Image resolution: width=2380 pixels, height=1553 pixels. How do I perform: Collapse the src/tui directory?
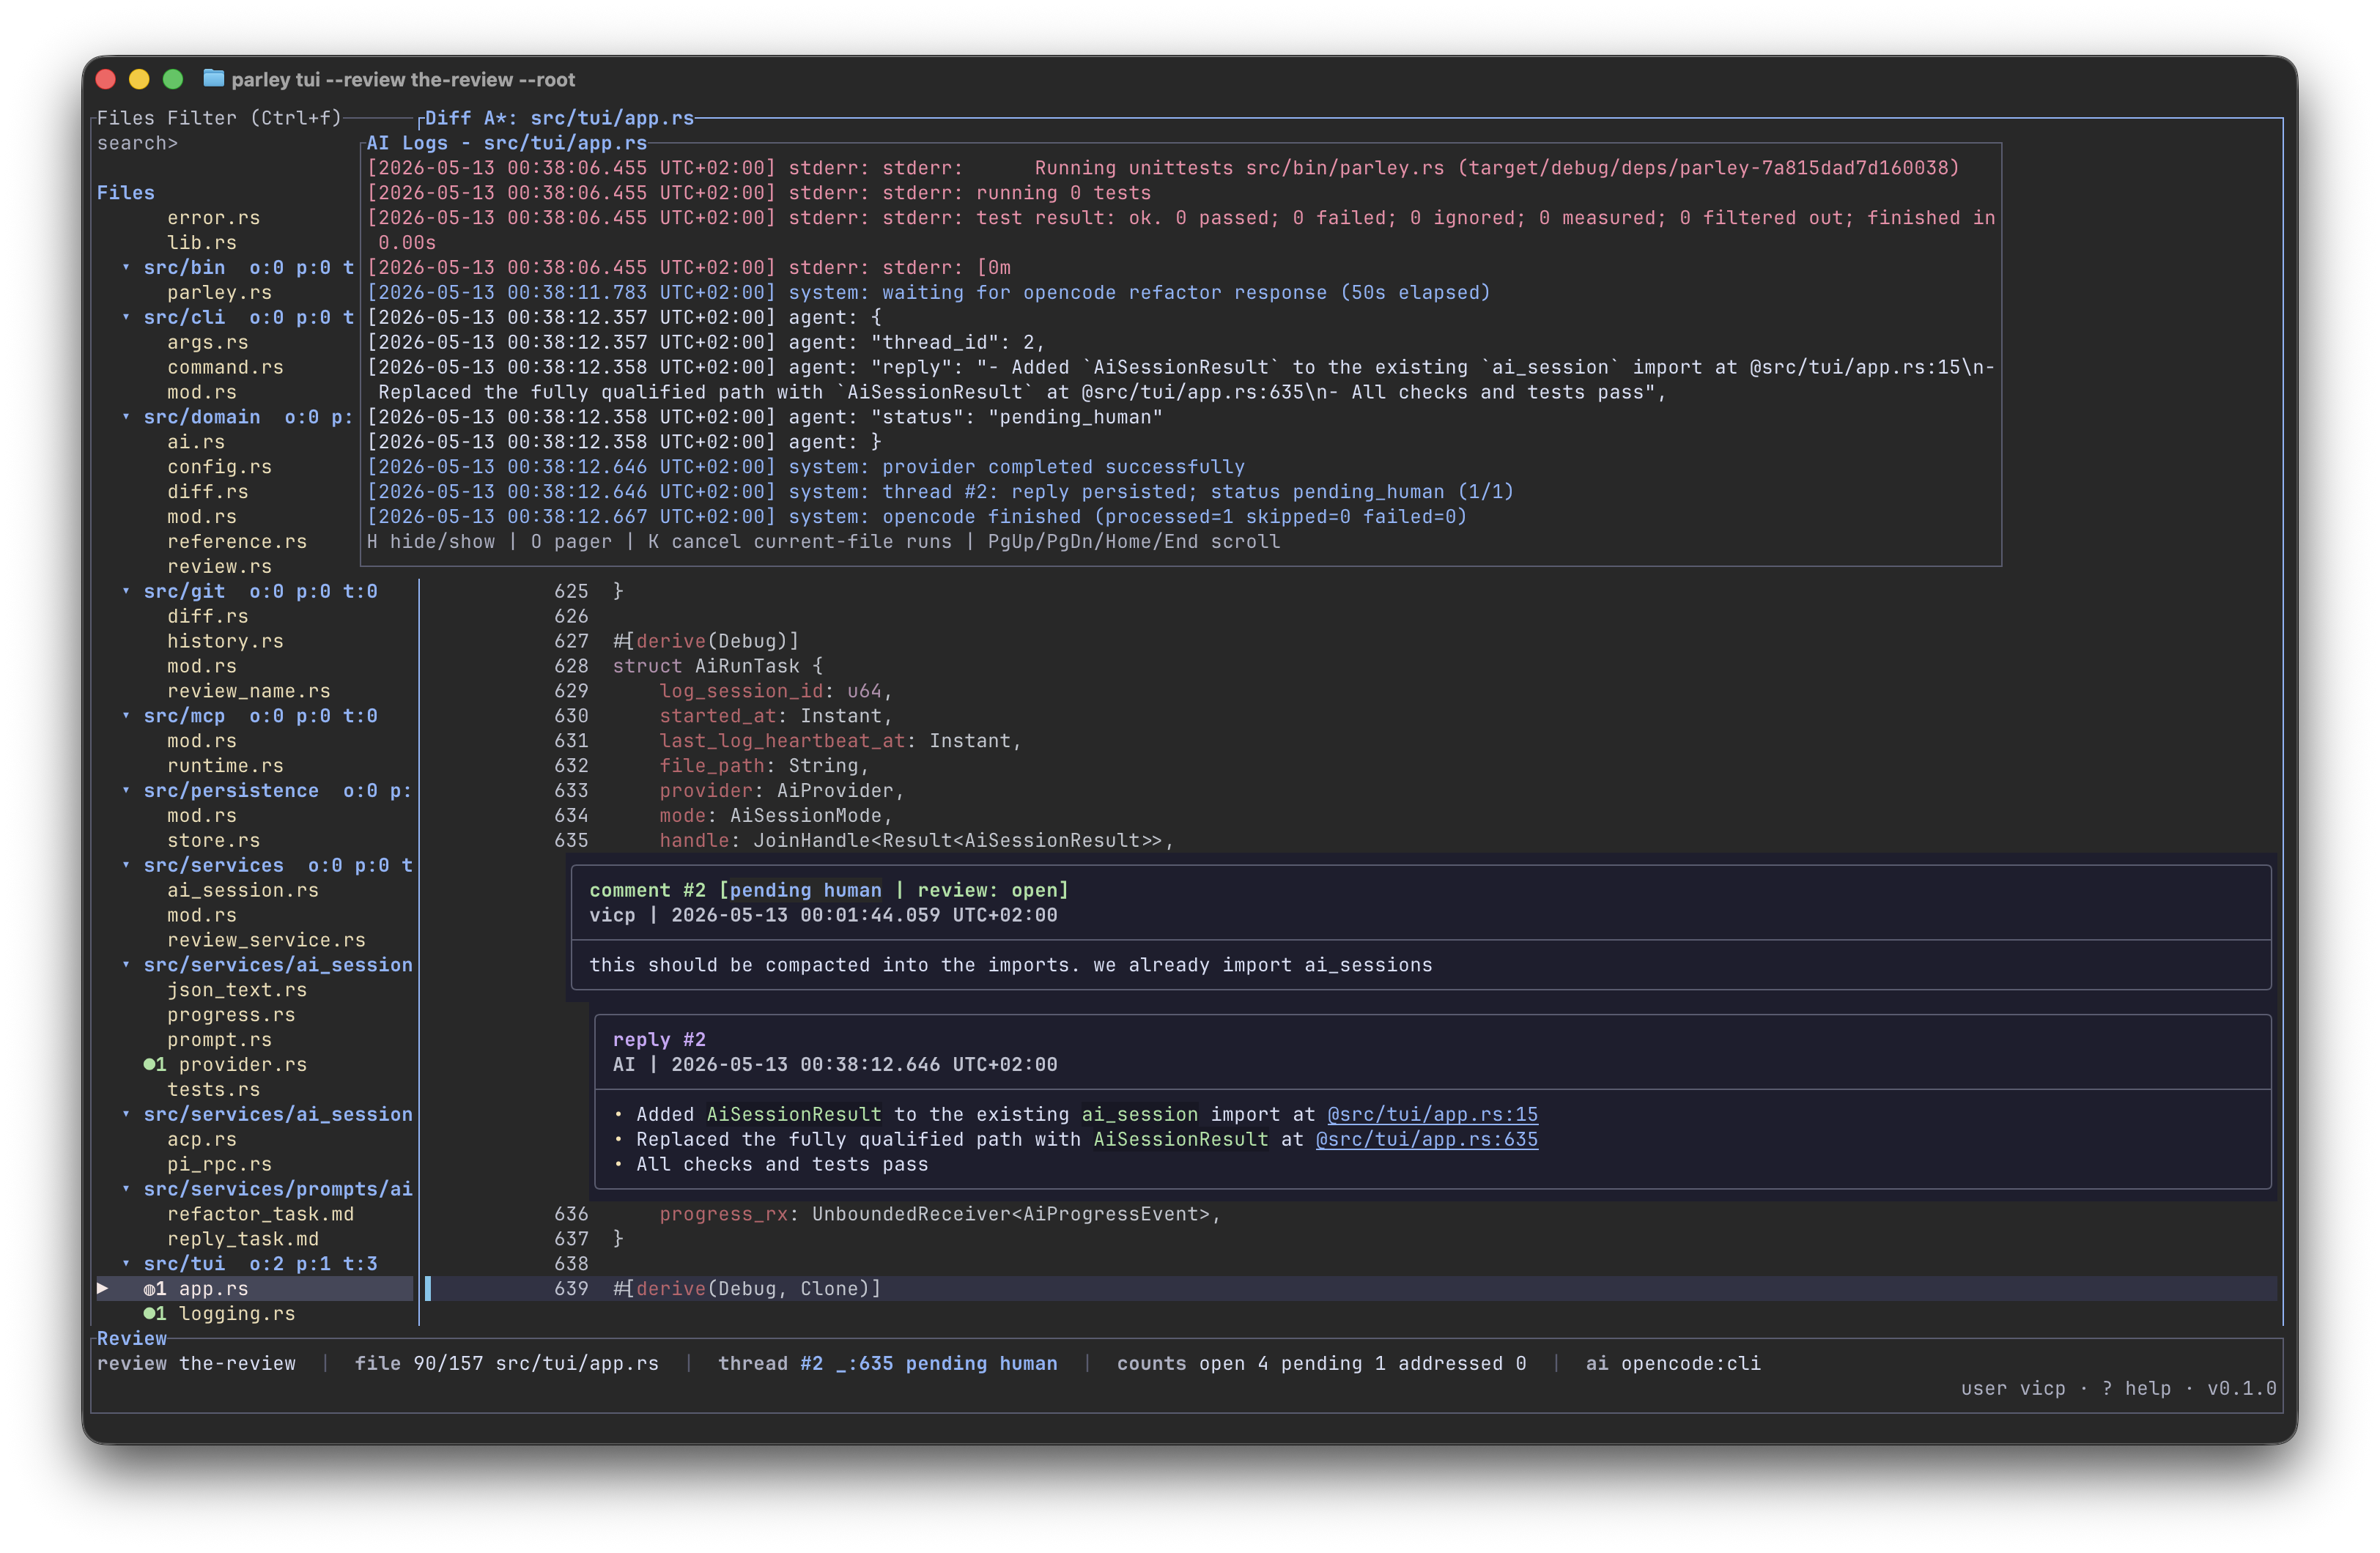[x=126, y=1263]
